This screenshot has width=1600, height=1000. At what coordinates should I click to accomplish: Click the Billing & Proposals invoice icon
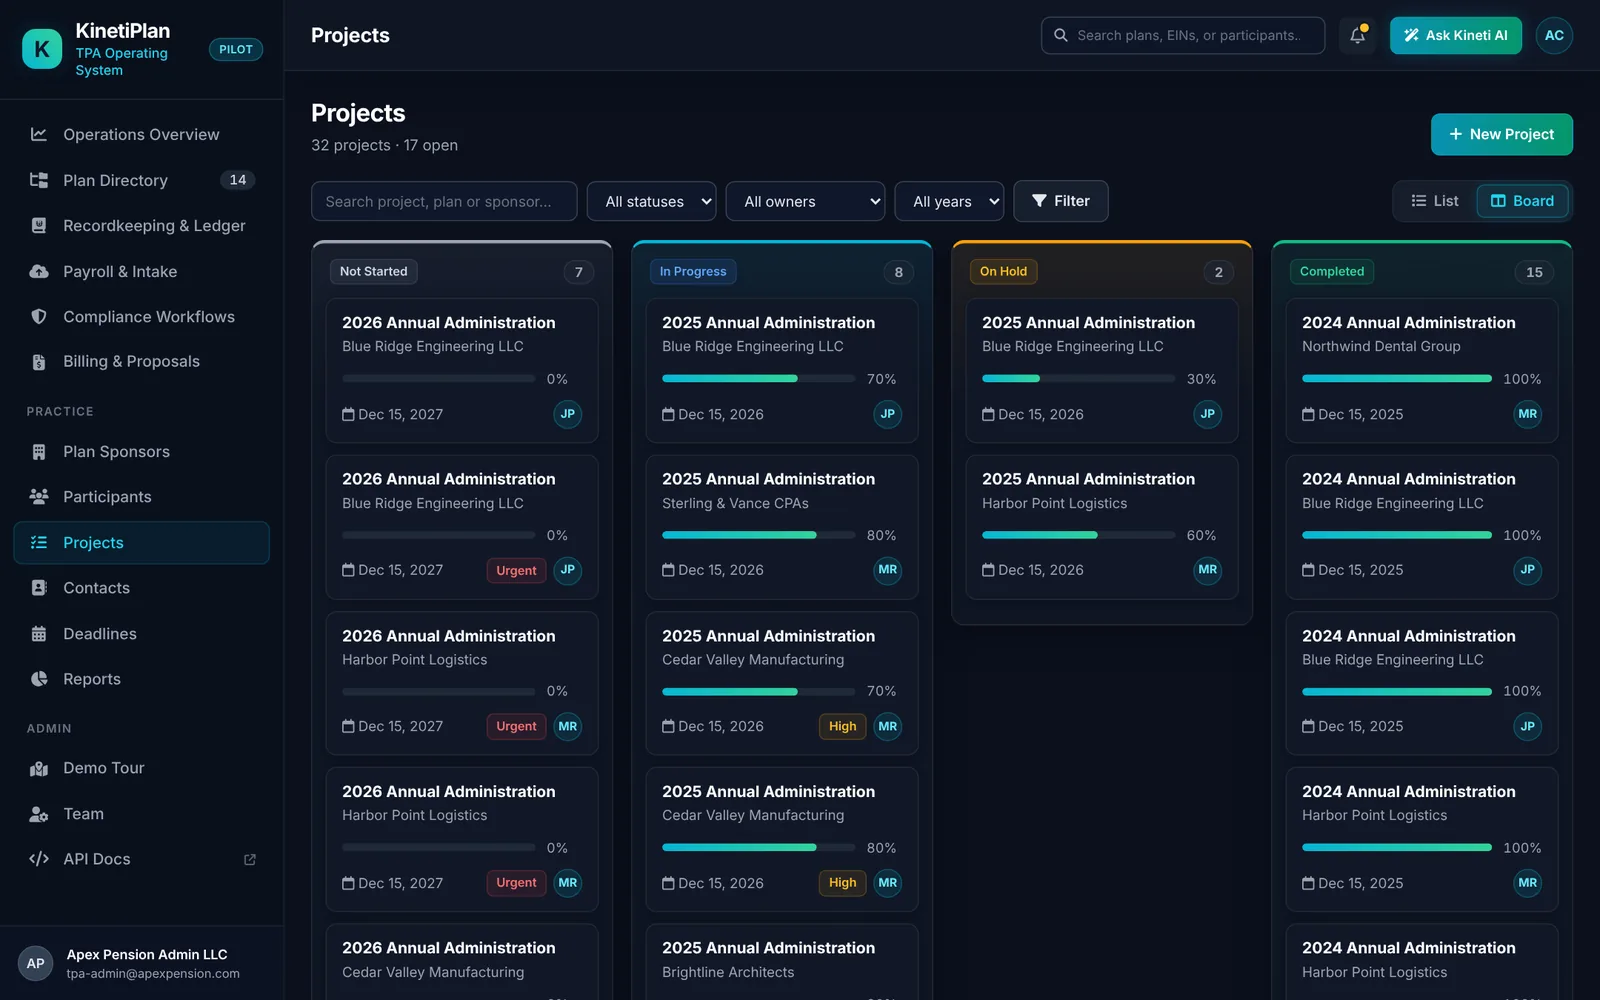(x=39, y=362)
